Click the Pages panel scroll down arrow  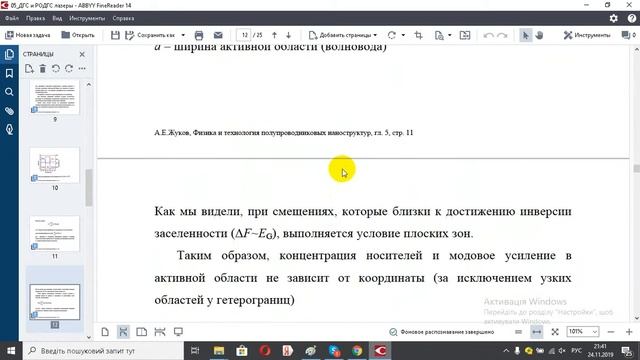pos(89,337)
